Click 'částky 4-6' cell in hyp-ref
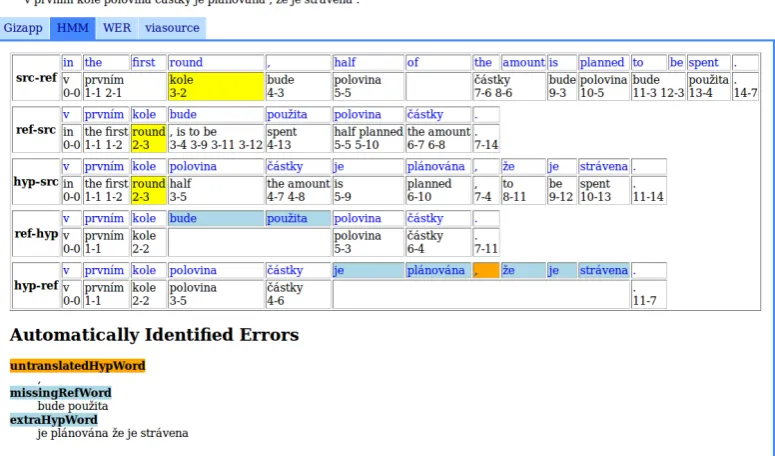The width and height of the screenshot is (775, 456). 298,294
